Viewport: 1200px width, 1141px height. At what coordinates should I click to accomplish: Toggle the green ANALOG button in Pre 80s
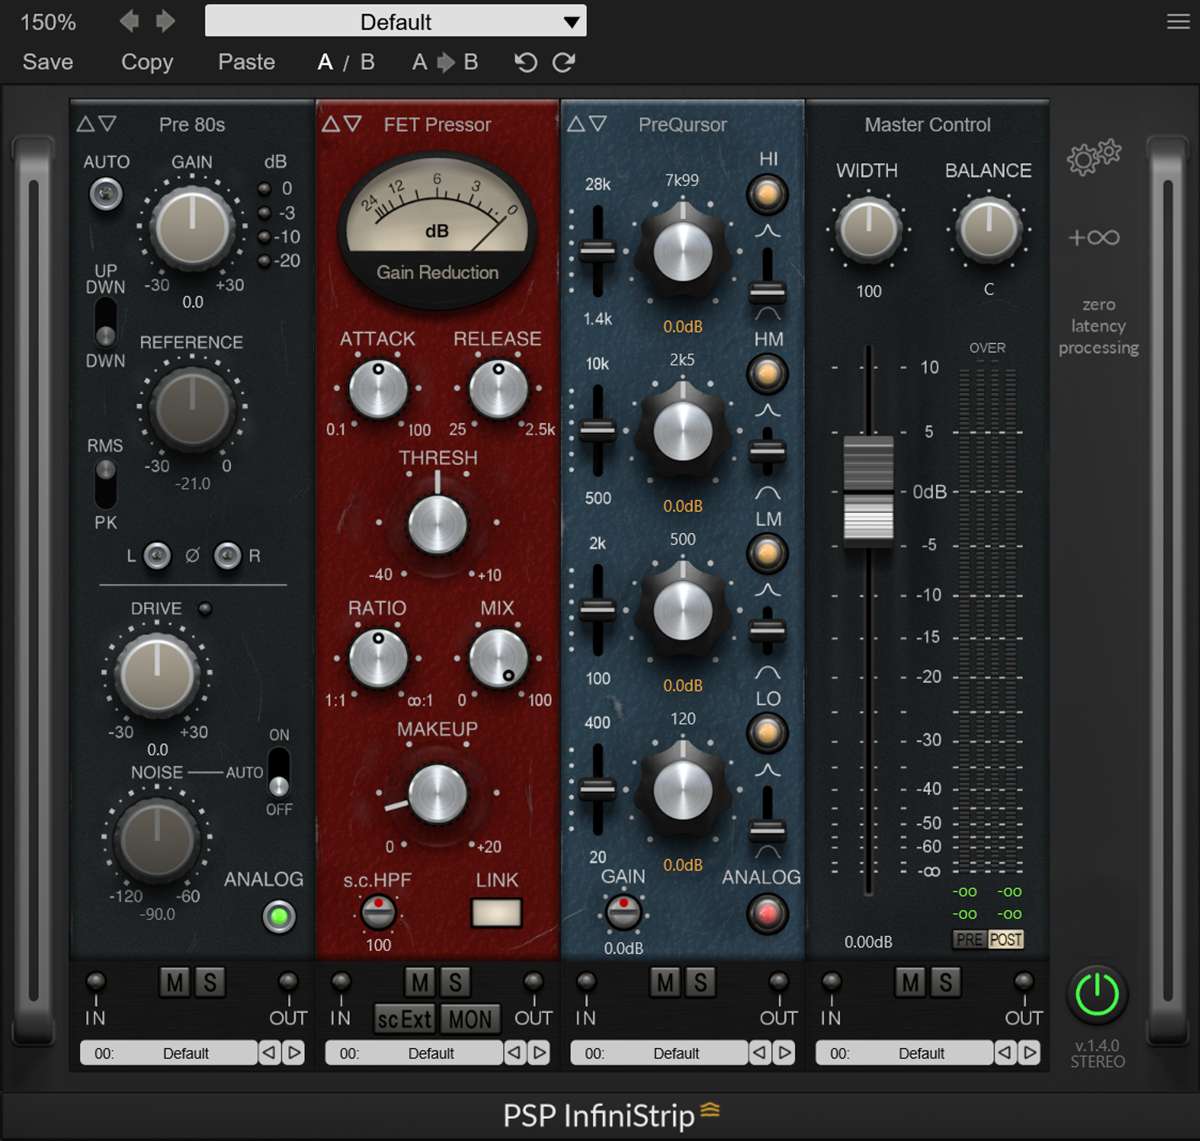pos(279,916)
